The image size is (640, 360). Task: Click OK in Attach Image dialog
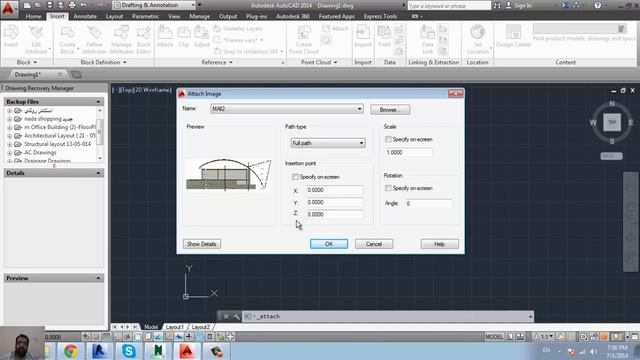pyautogui.click(x=329, y=244)
